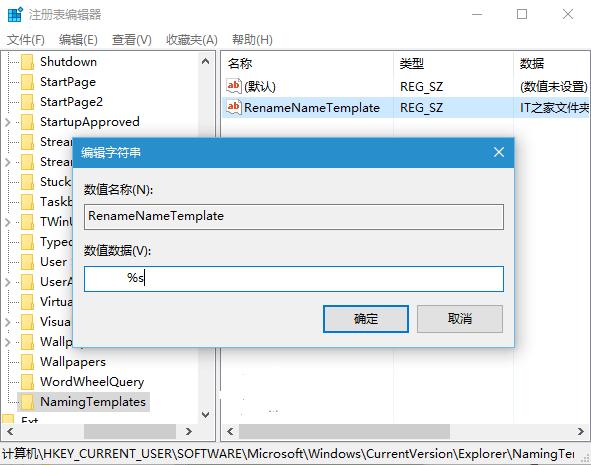This screenshot has height=465, width=591.
Task: Expand the UserA key node
Action: pos(8,282)
